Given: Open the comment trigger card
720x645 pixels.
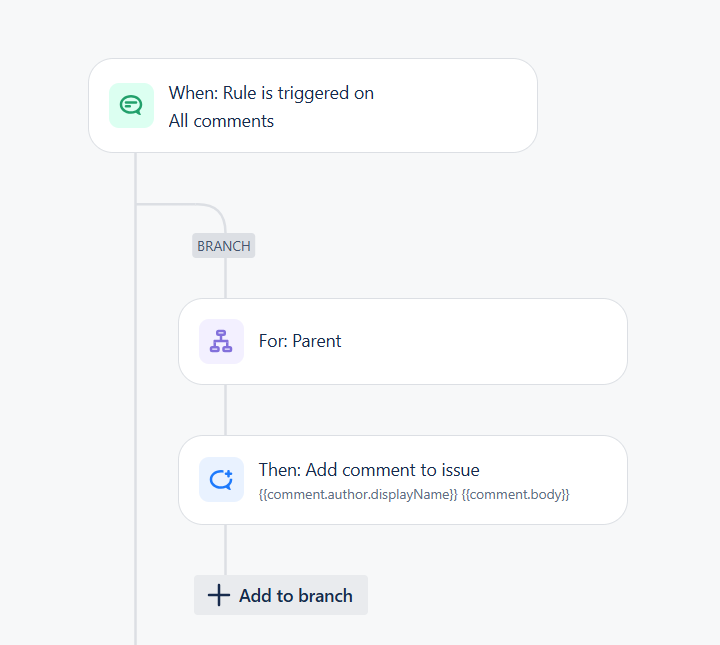Looking at the screenshot, I should pos(313,106).
